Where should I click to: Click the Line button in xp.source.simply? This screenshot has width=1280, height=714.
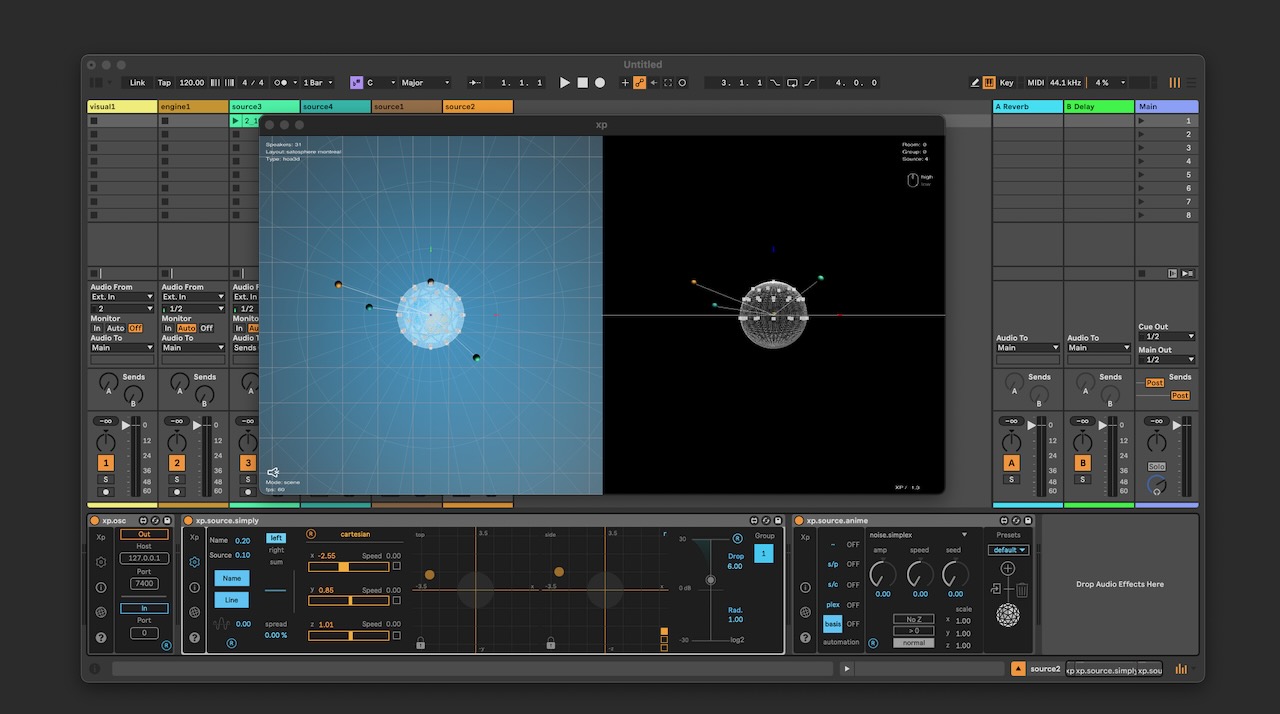click(x=232, y=600)
